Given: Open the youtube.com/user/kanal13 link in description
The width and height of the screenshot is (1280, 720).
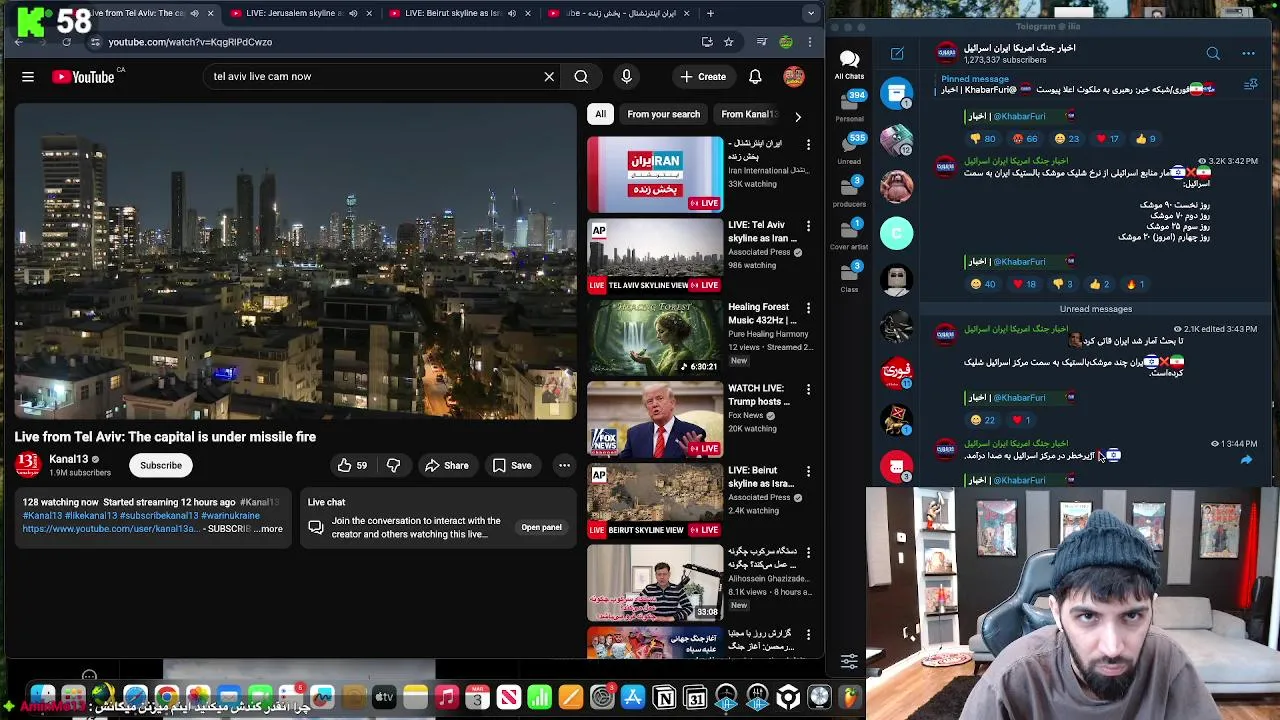Looking at the screenshot, I should [x=111, y=529].
